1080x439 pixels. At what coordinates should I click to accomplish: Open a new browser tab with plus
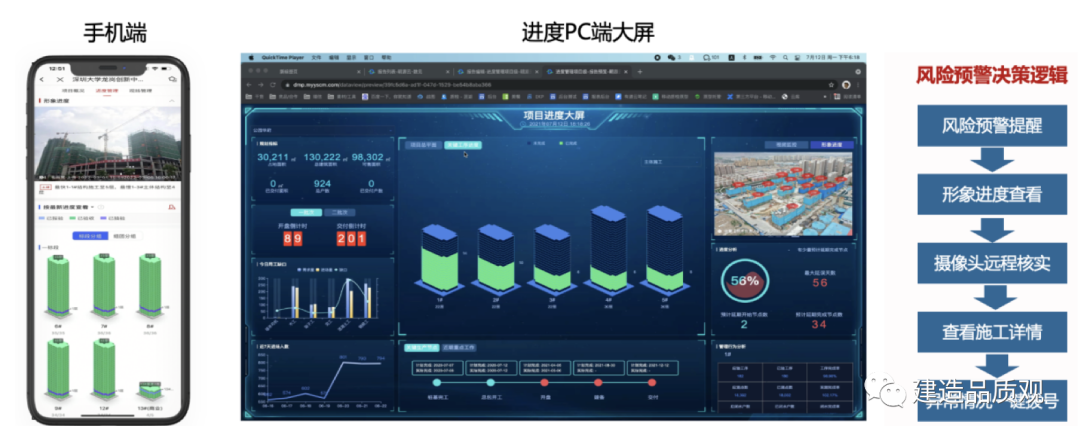coord(639,72)
